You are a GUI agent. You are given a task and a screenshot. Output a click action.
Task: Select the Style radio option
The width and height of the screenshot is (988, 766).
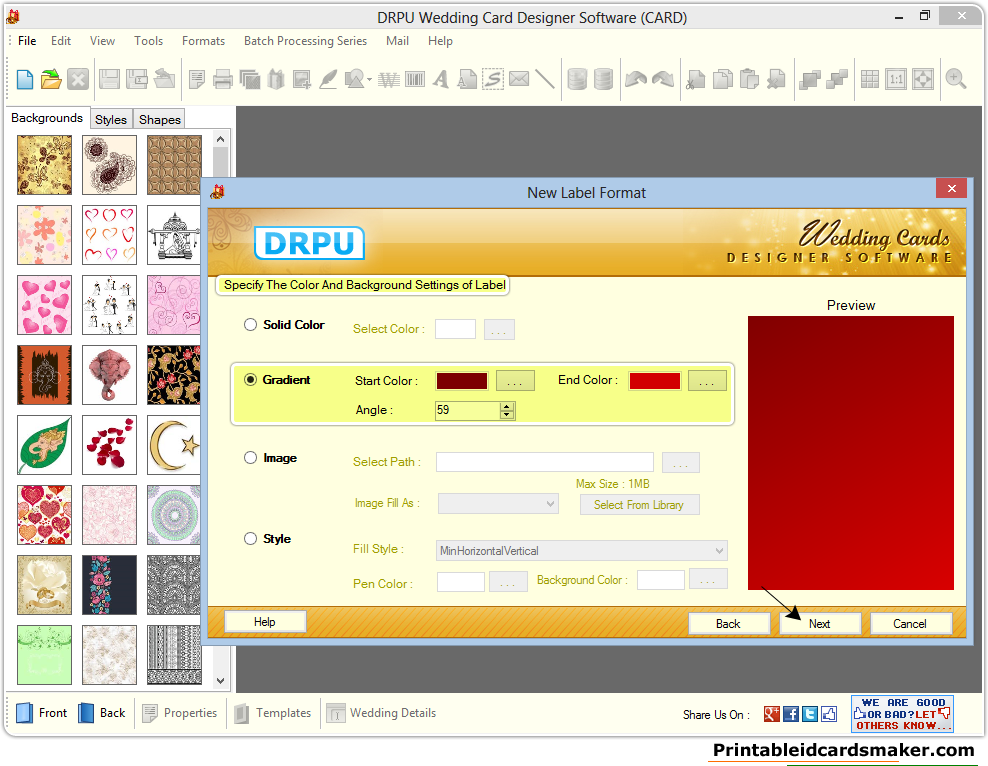coord(251,539)
